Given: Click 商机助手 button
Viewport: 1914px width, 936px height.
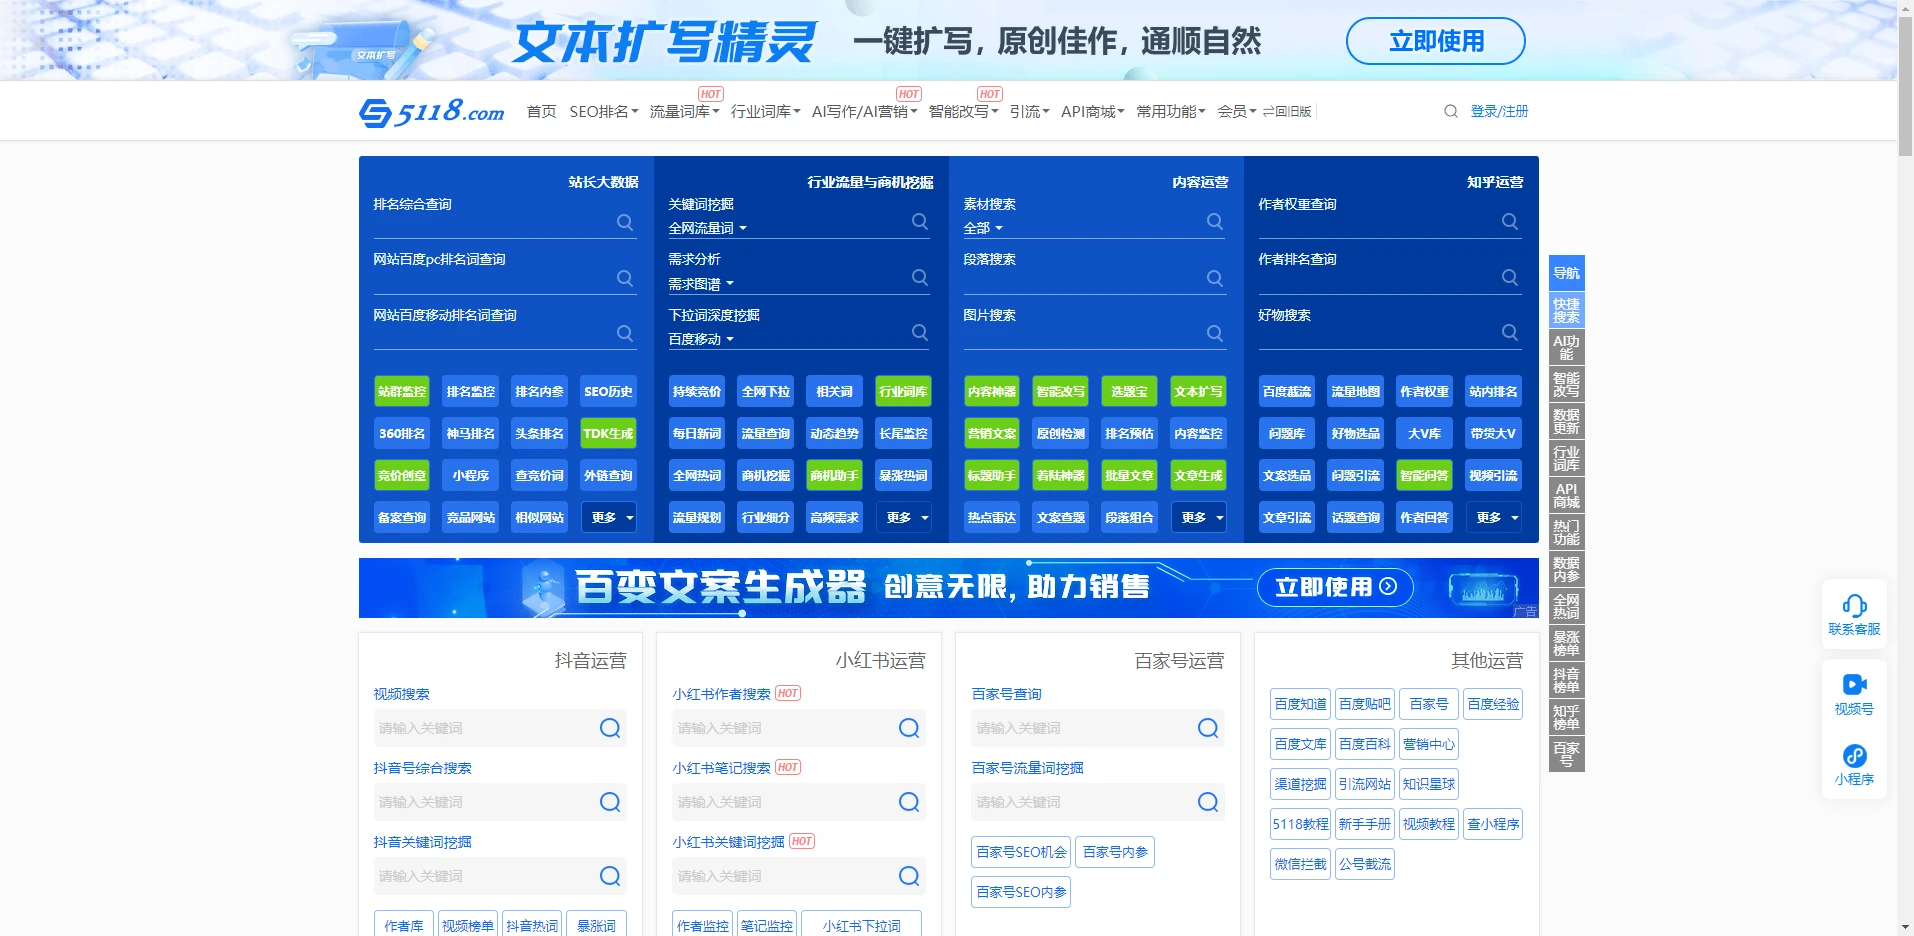Looking at the screenshot, I should (834, 475).
